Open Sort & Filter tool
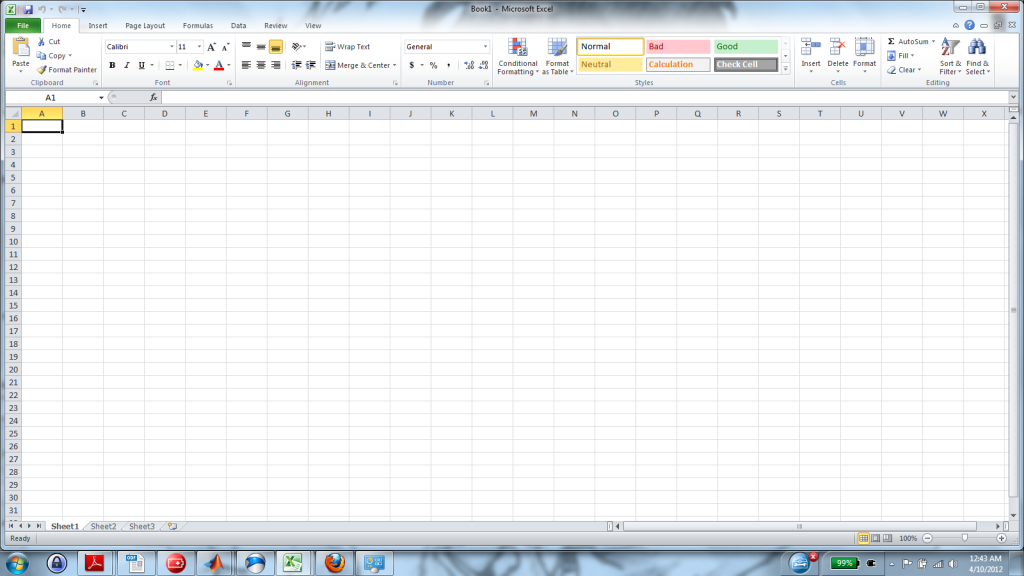The width and height of the screenshot is (1024, 576). pyautogui.click(x=950, y=56)
